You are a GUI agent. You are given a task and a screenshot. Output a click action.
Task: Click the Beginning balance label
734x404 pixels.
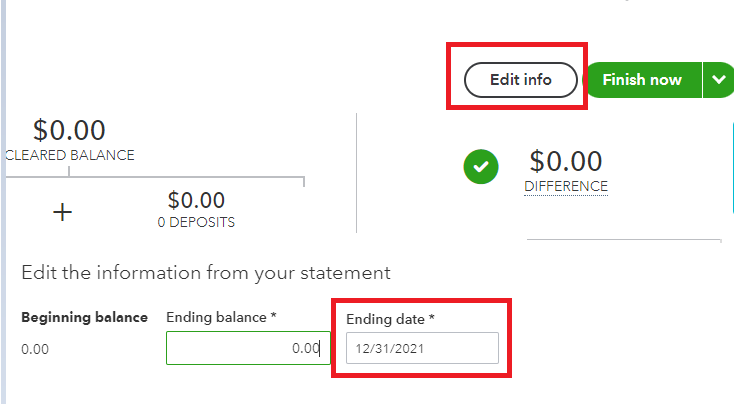click(x=84, y=317)
